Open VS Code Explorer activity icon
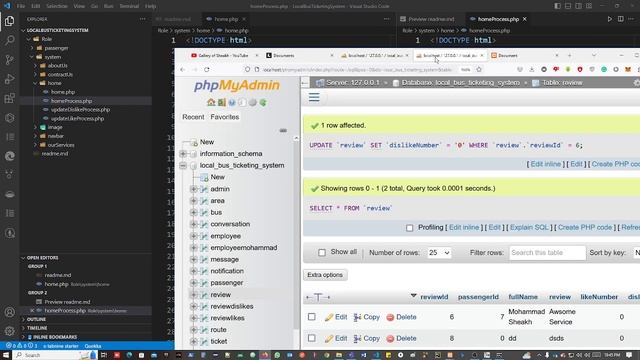 [x=9, y=21]
